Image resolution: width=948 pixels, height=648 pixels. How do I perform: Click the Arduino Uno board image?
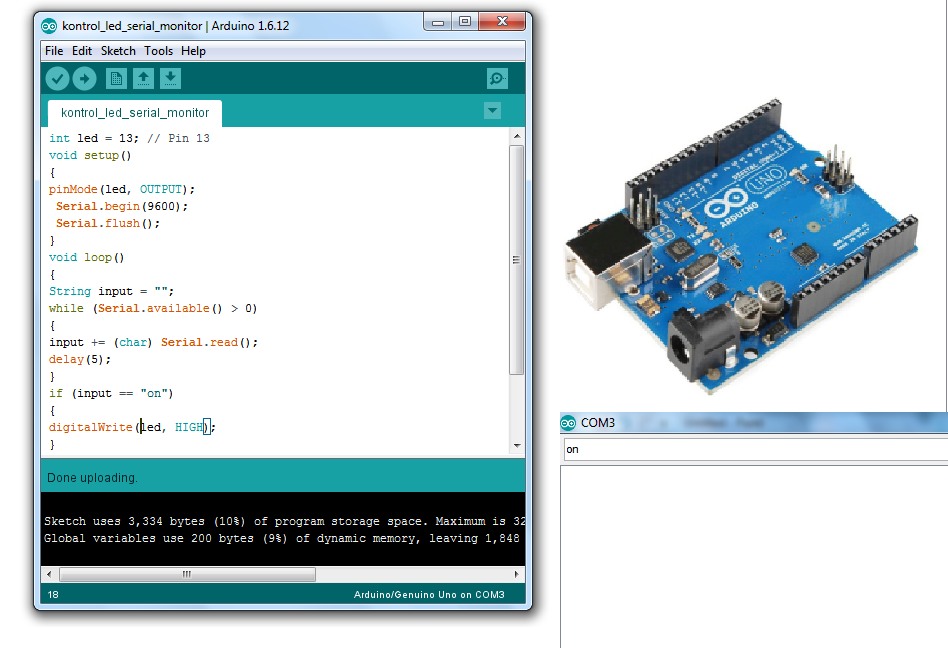click(742, 245)
